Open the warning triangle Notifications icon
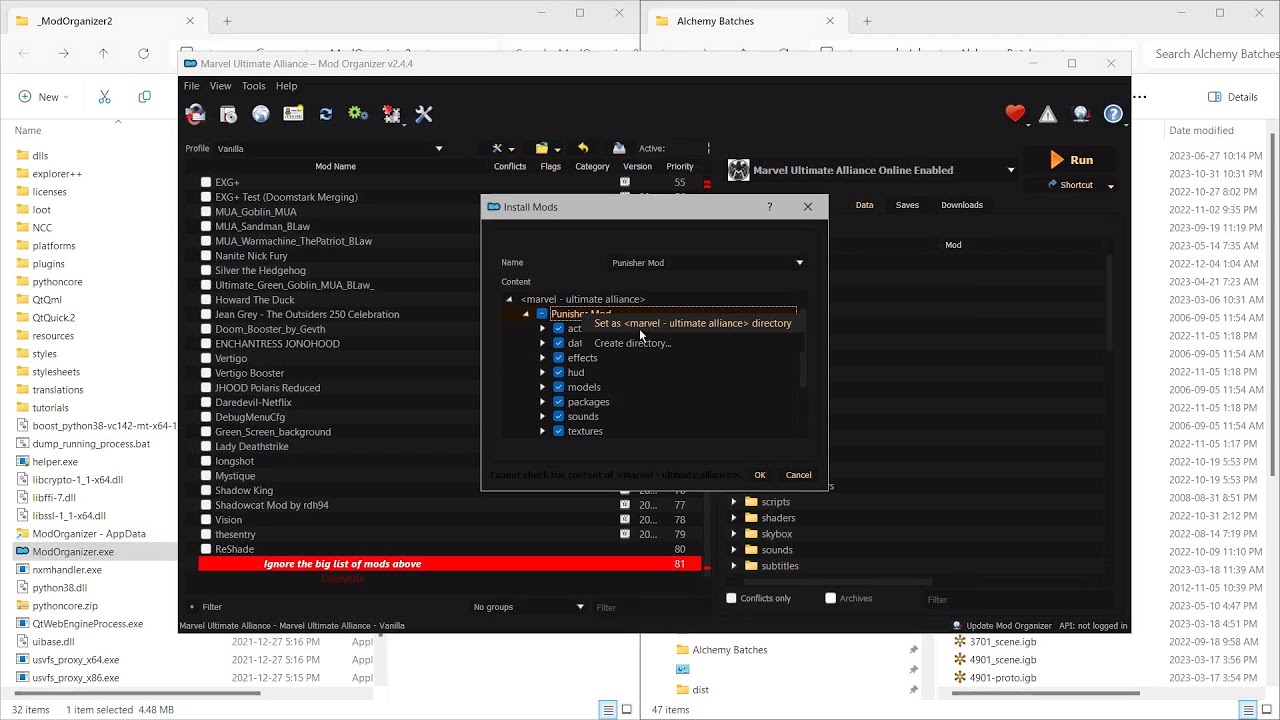The width and height of the screenshot is (1280, 720). coord(1048,115)
